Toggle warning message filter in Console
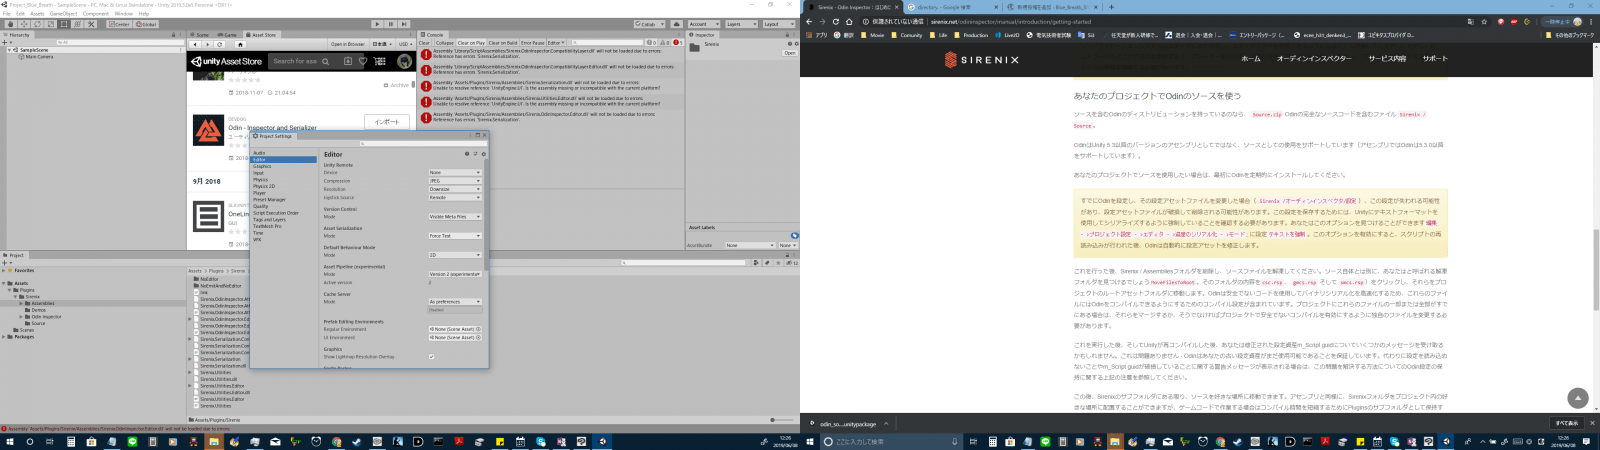The image size is (1600, 450). pyautogui.click(x=664, y=43)
